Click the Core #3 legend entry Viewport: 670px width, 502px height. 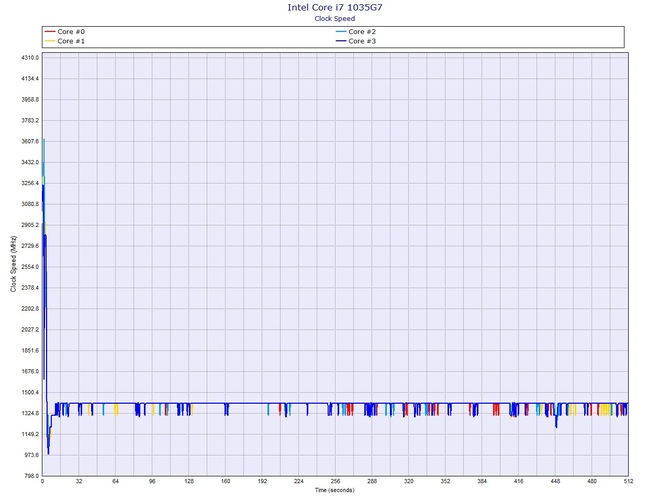tap(356, 41)
